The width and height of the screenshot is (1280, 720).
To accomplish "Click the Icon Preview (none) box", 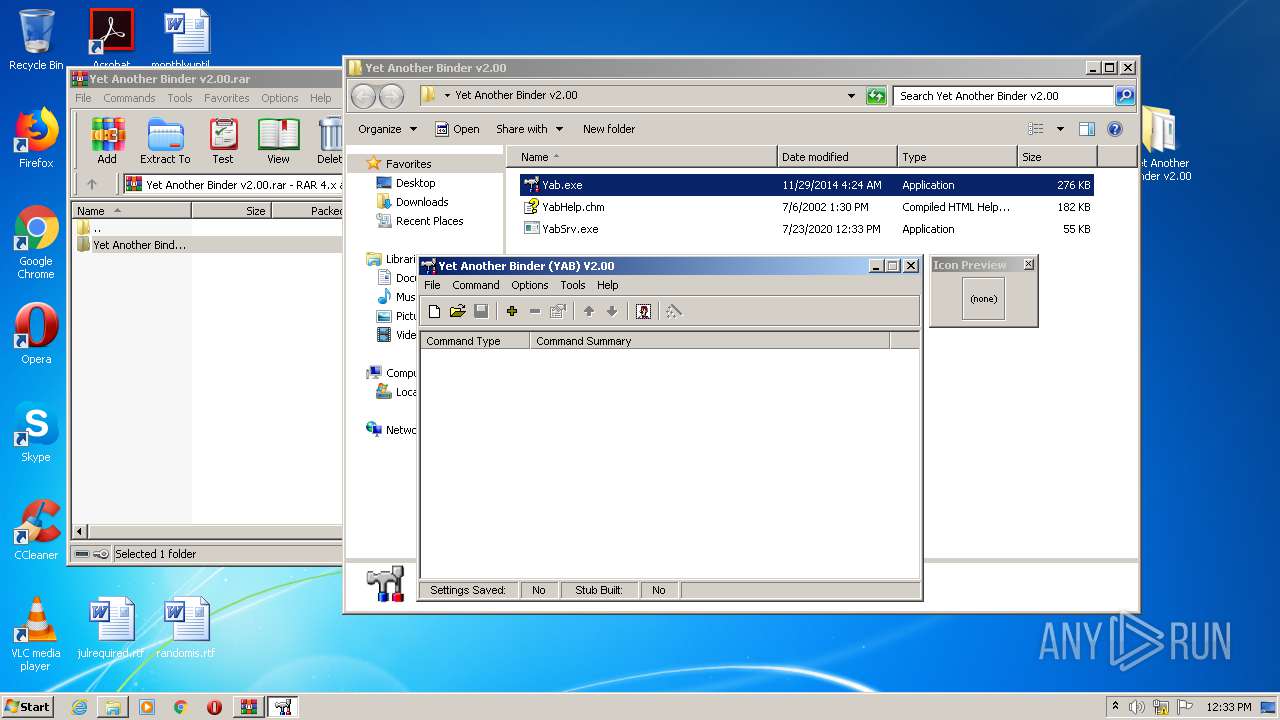I will tap(983, 299).
